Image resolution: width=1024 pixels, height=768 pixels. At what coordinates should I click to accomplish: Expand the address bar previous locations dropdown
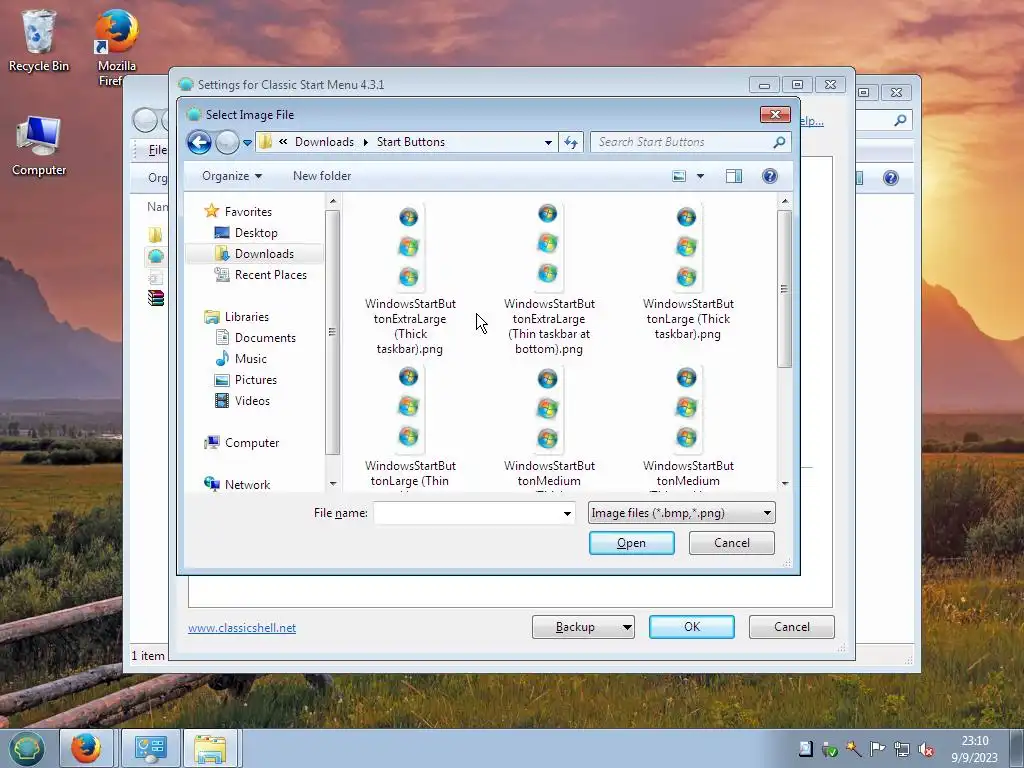(549, 142)
